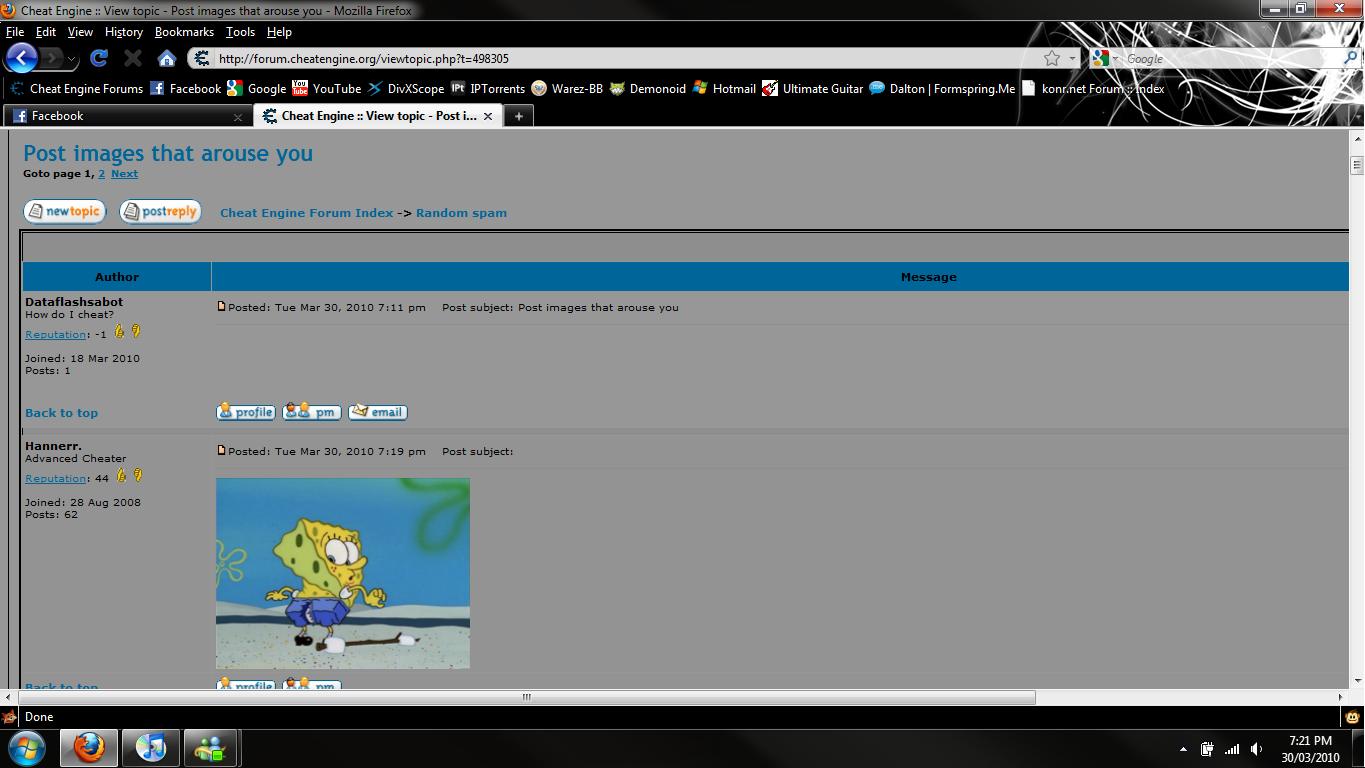Viewport: 1365px width, 768px height.
Task: Open the Bookmarks menu
Action: tap(184, 32)
